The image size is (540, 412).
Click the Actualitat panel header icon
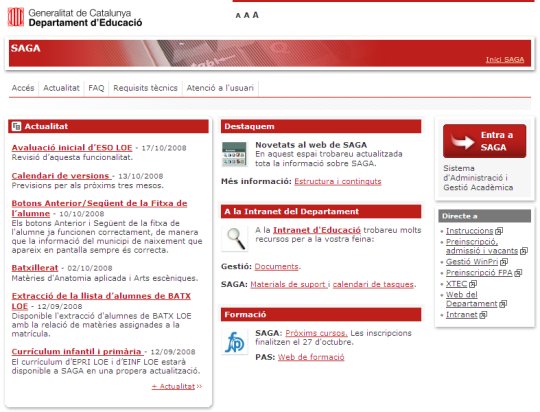pyautogui.click(x=16, y=126)
